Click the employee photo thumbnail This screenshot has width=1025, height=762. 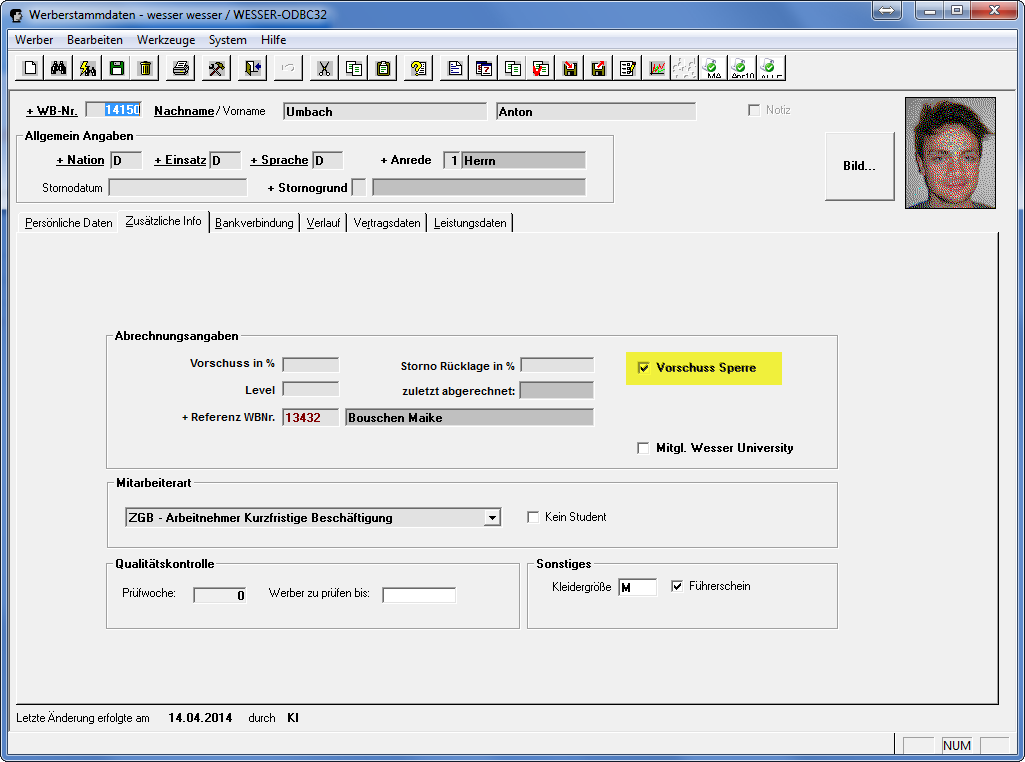[950, 153]
